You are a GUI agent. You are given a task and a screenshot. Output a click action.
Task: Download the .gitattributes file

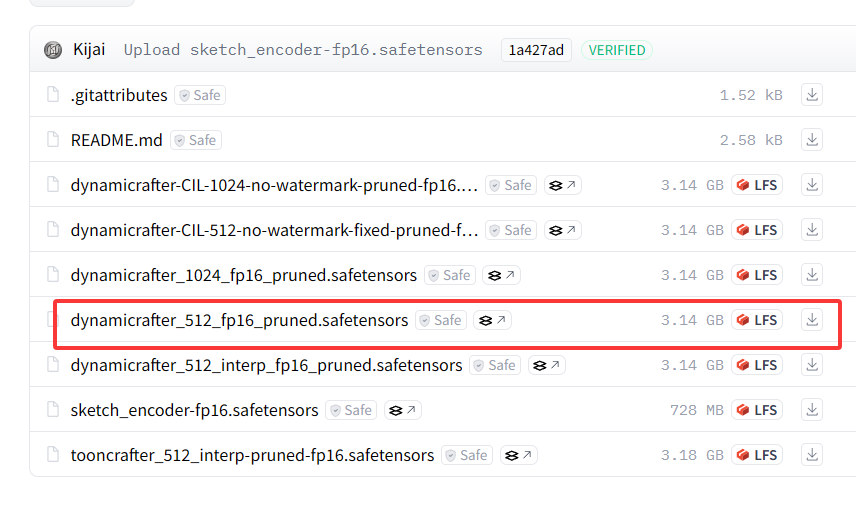pyautogui.click(x=812, y=95)
